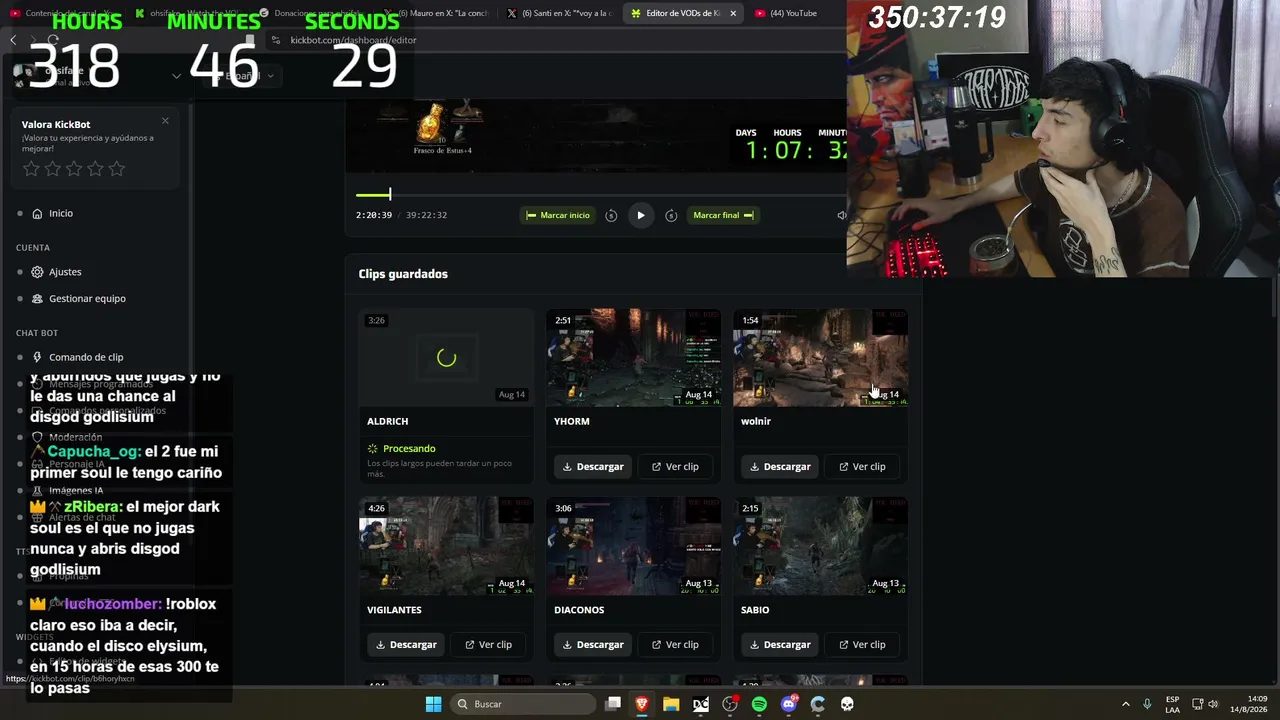The image size is (1280, 720).
Task: Click the Clips guardados heading
Action: (x=403, y=274)
